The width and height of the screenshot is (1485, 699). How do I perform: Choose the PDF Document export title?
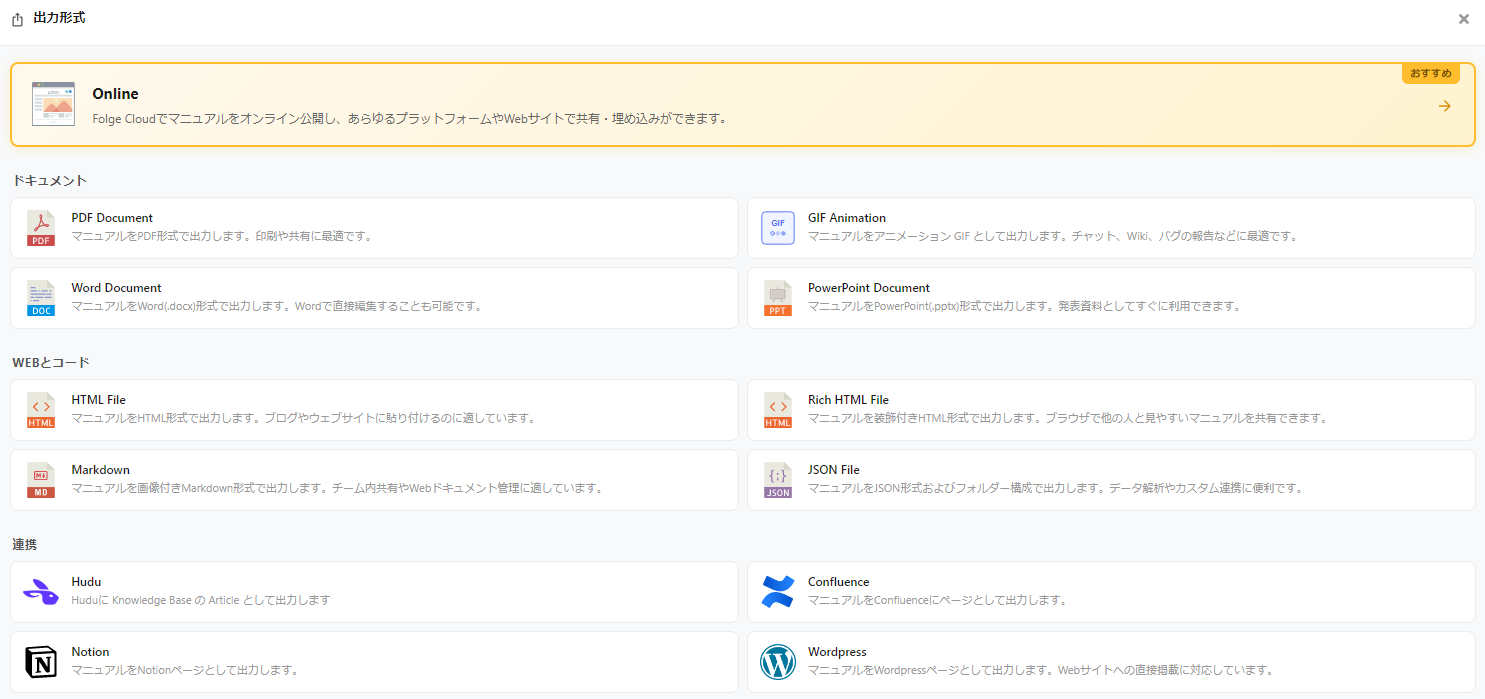pyautogui.click(x=112, y=218)
